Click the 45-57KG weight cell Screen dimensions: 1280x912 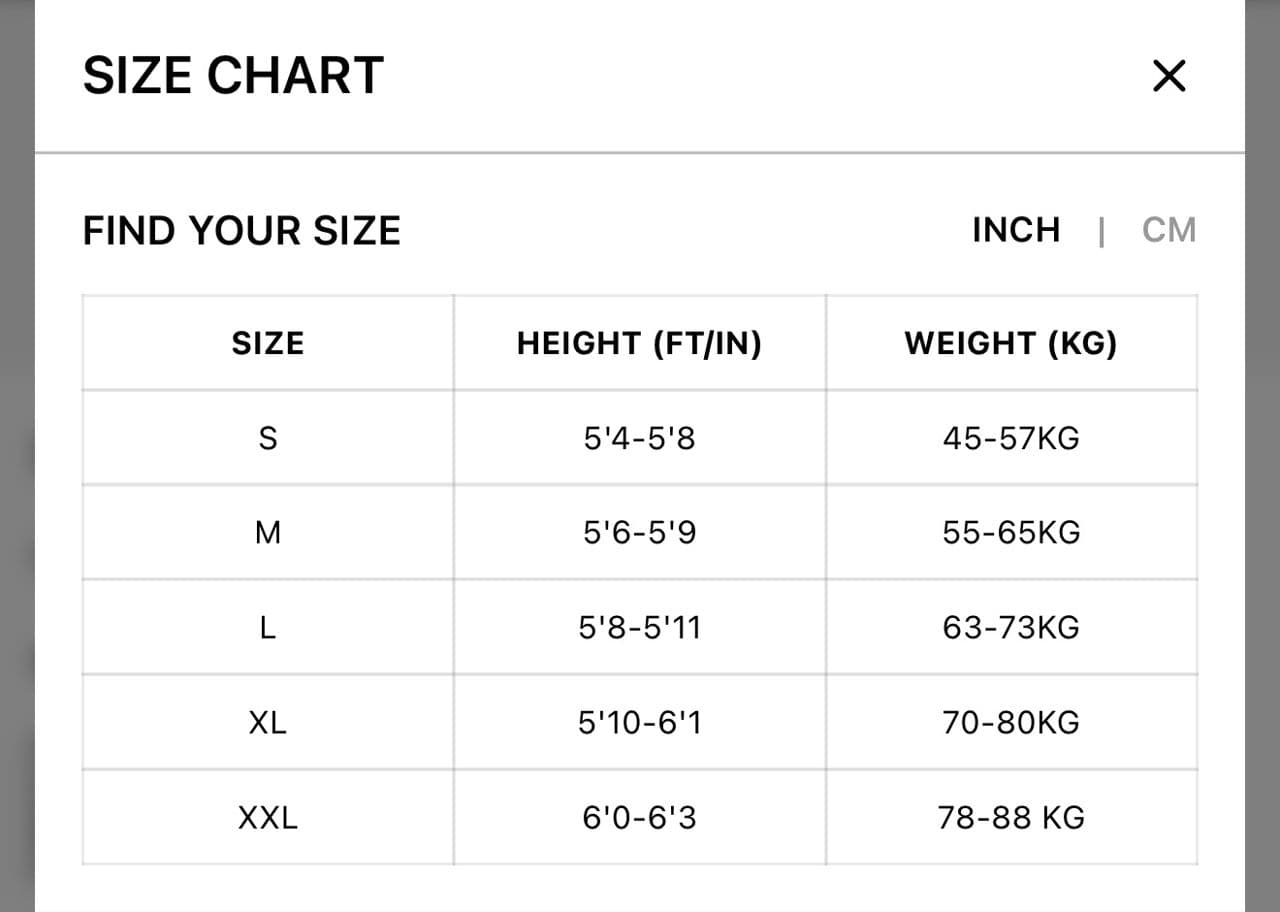1011,437
